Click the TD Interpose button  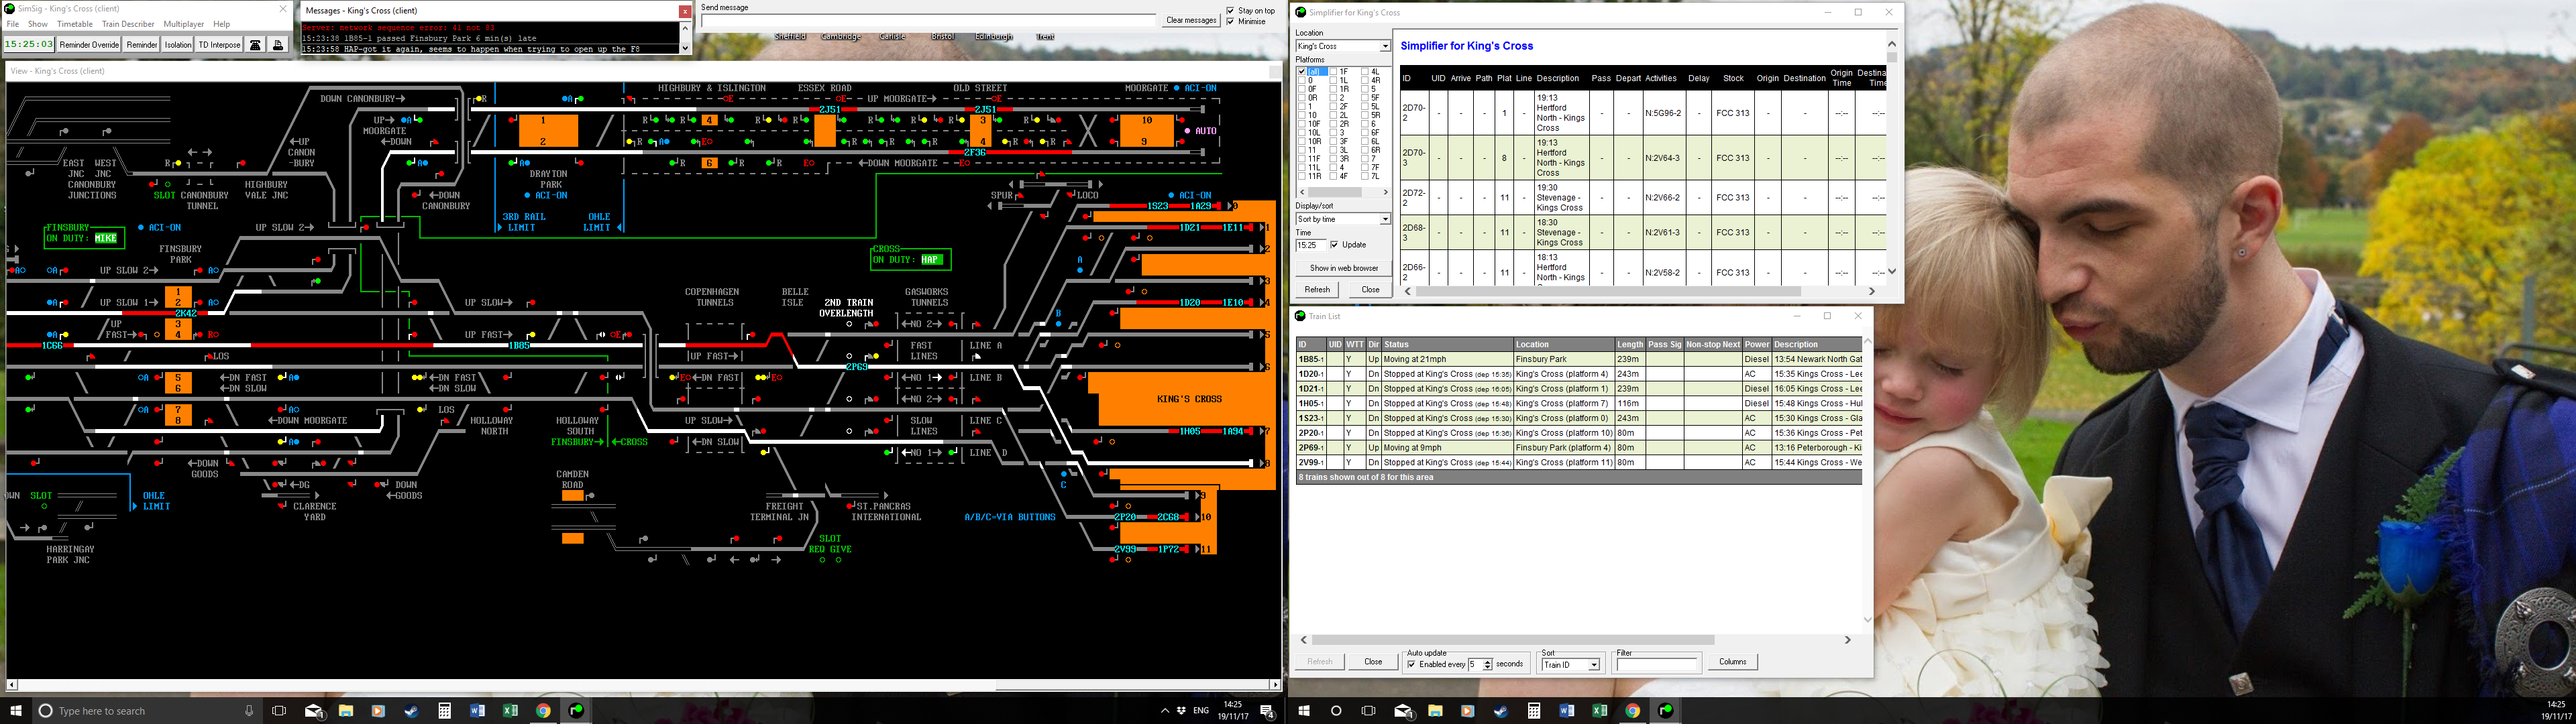pyautogui.click(x=219, y=45)
